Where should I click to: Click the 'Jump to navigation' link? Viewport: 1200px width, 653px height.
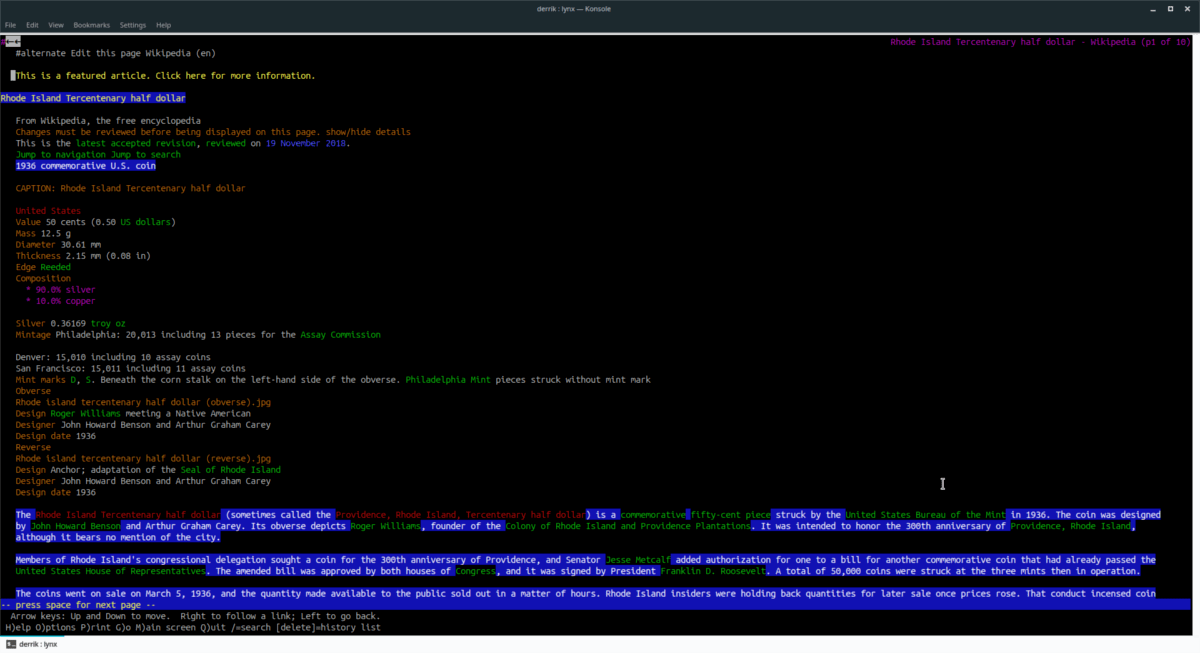click(x=61, y=154)
